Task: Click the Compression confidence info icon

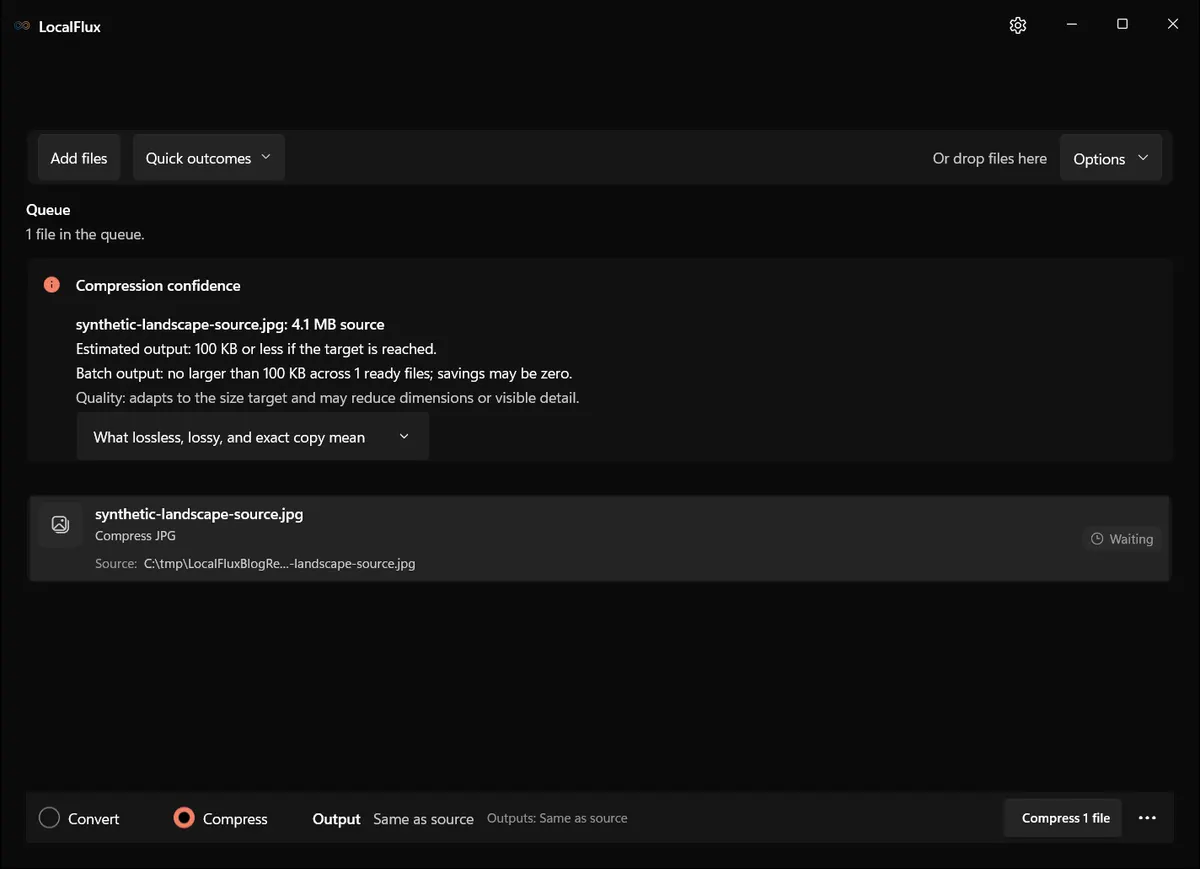Action: [52, 285]
